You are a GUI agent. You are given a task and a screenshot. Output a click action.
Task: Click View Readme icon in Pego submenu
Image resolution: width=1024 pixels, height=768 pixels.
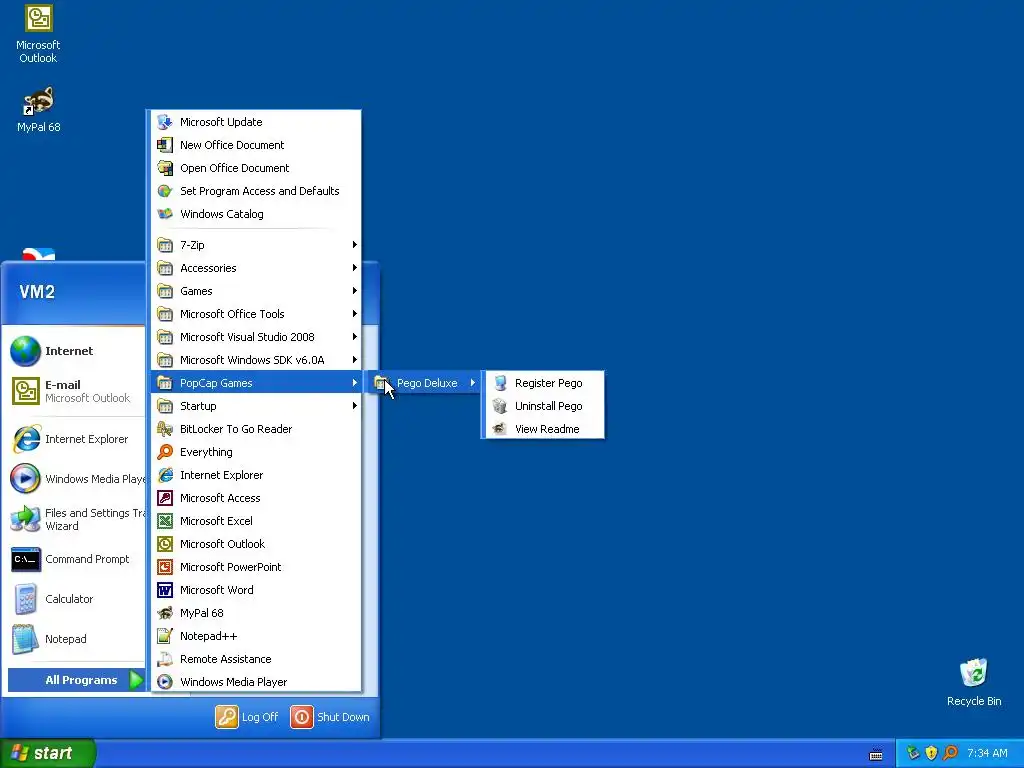pos(500,429)
